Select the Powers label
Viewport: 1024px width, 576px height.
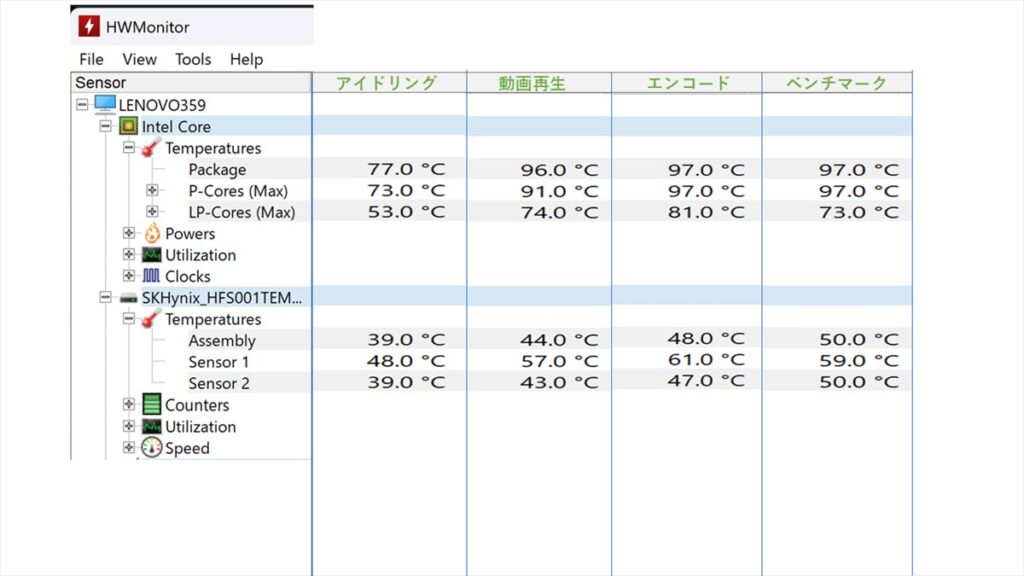point(189,234)
